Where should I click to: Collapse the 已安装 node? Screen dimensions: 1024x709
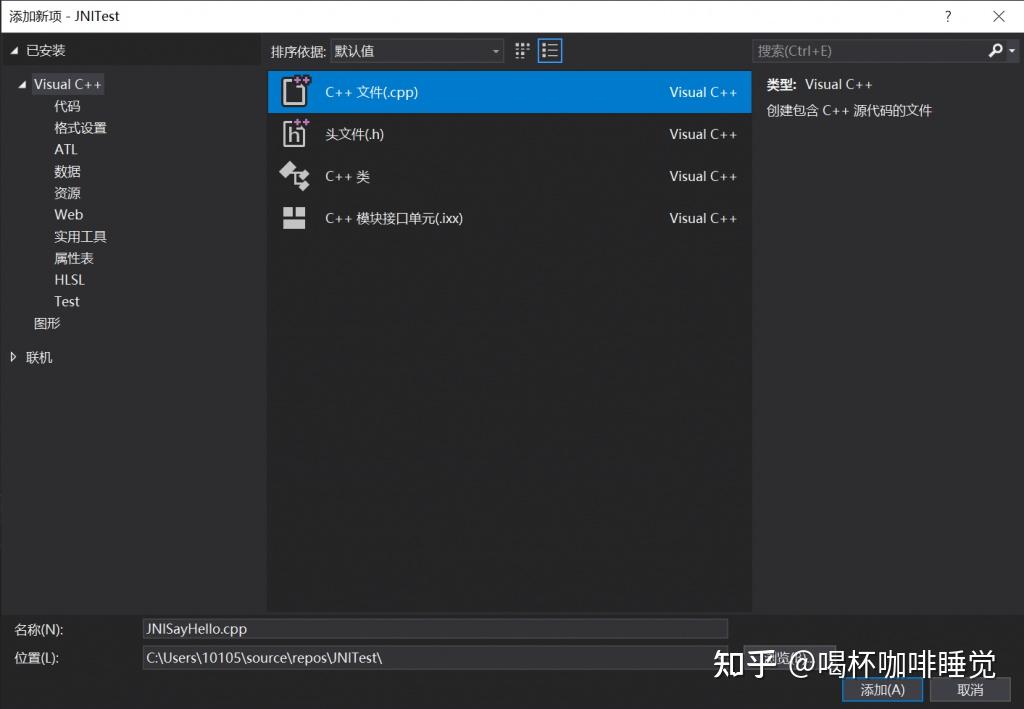(x=13, y=49)
